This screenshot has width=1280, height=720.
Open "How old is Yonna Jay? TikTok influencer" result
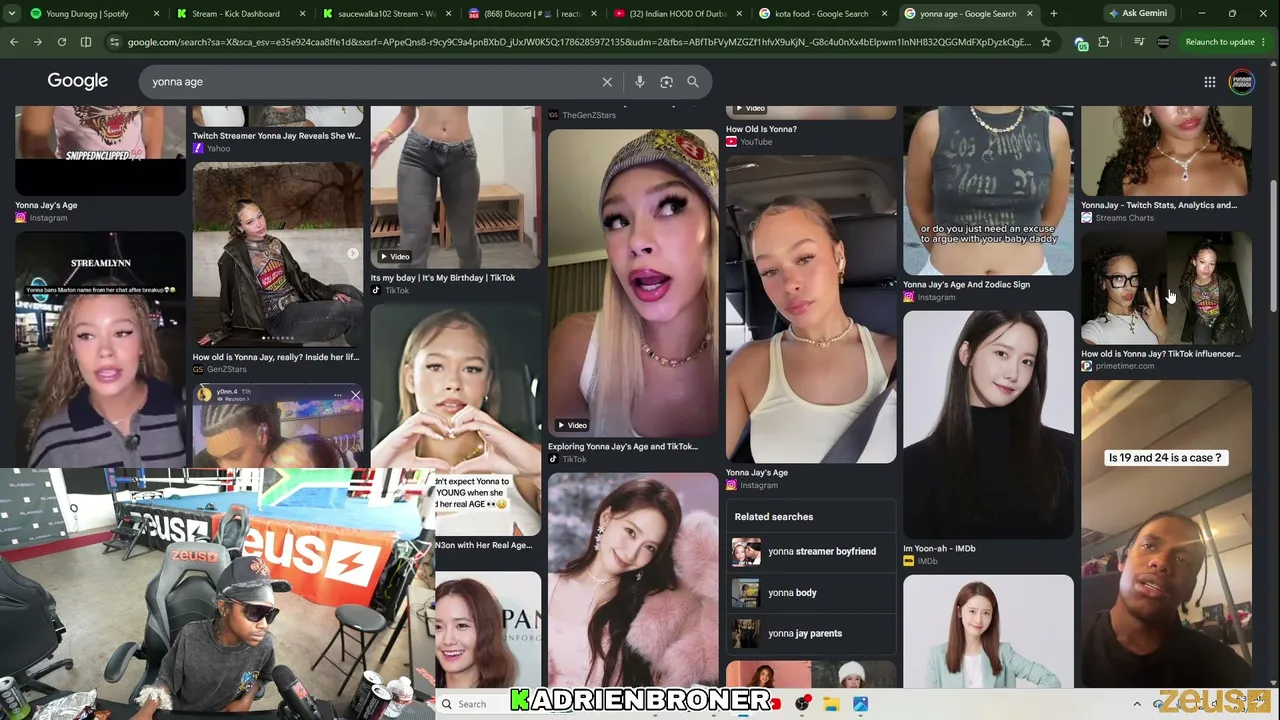[1160, 353]
